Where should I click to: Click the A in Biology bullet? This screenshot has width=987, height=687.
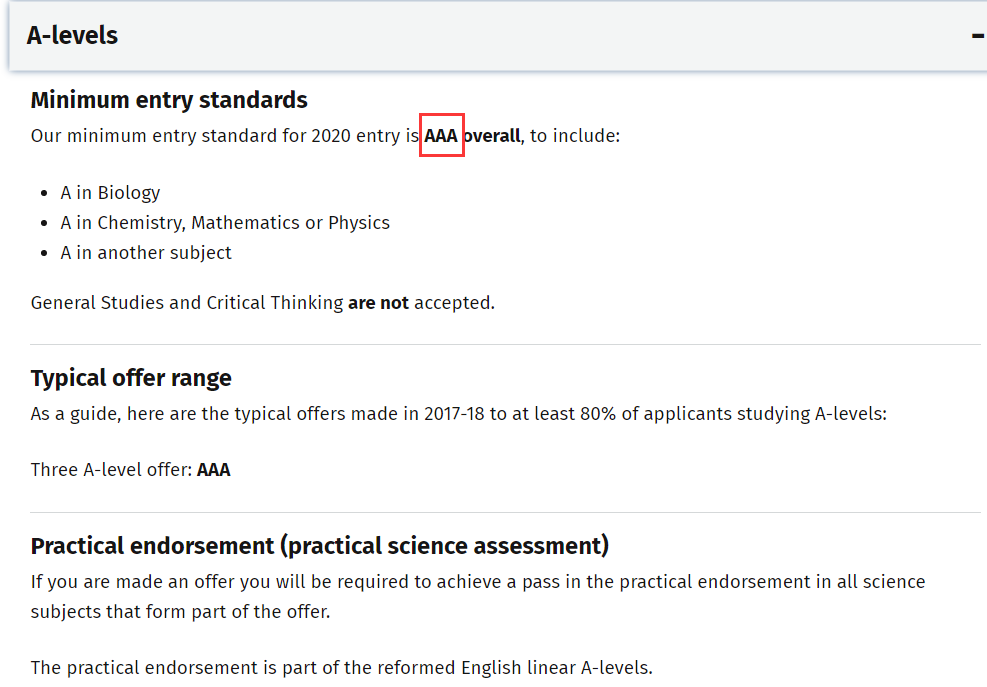point(110,193)
